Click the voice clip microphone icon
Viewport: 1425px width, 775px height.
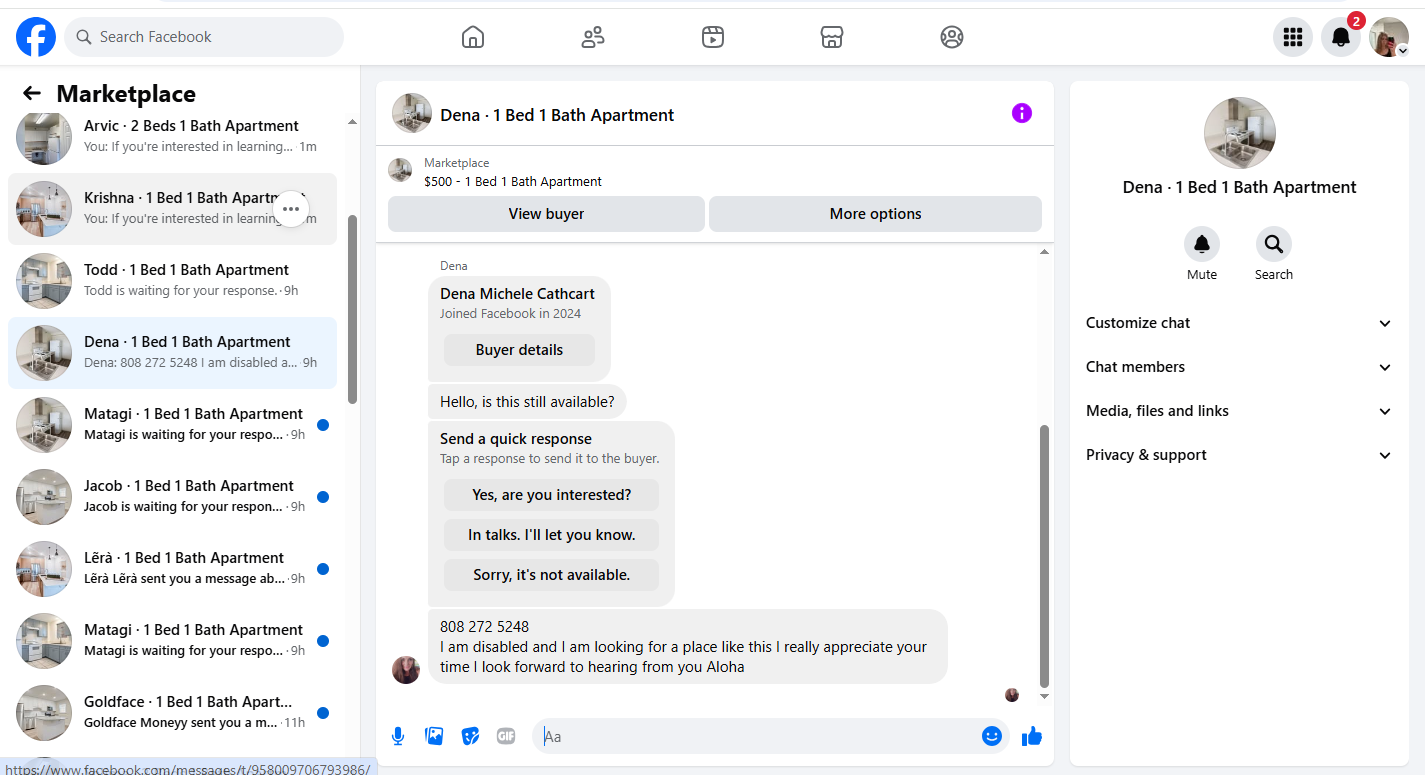tap(398, 737)
